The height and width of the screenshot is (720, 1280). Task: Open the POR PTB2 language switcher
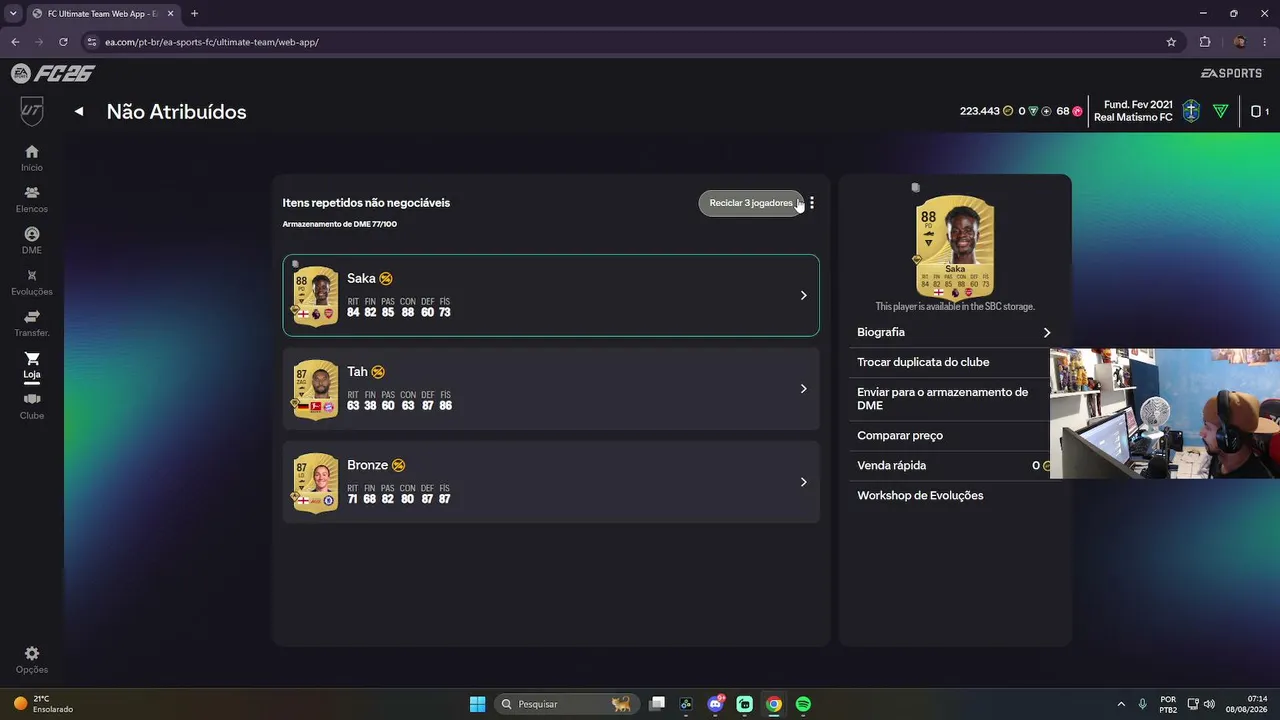click(x=1168, y=704)
